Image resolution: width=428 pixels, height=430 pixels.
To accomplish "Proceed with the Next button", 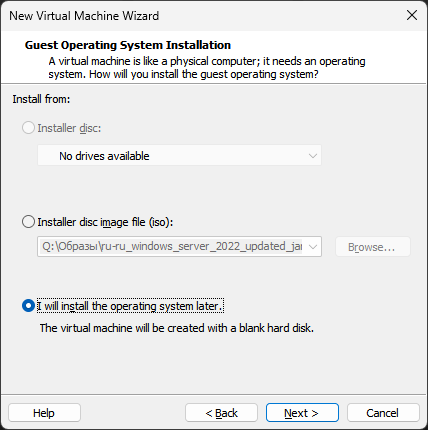I will click(302, 413).
